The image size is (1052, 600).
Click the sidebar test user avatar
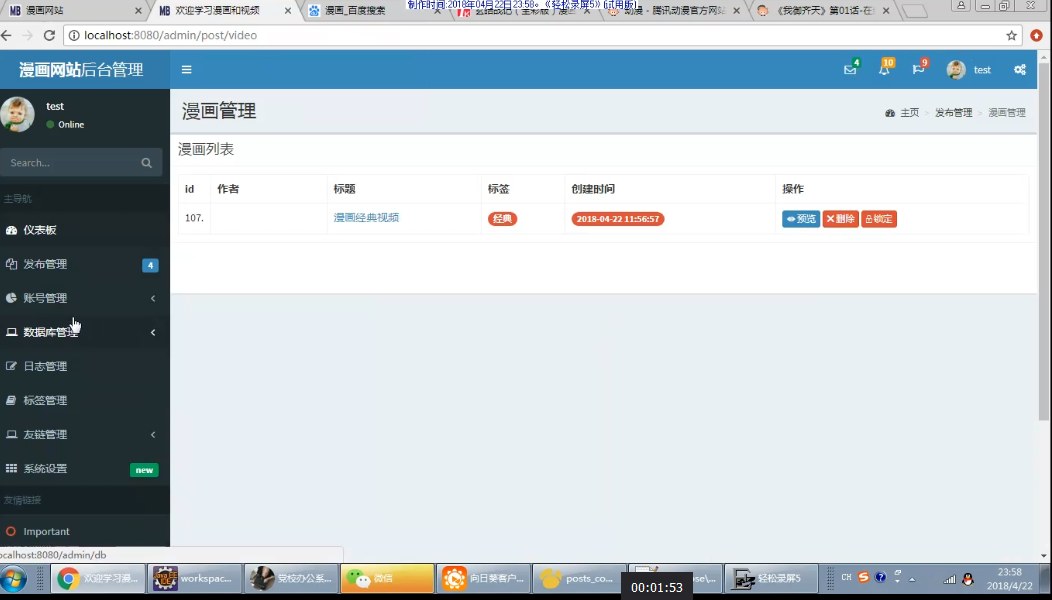(x=17, y=114)
